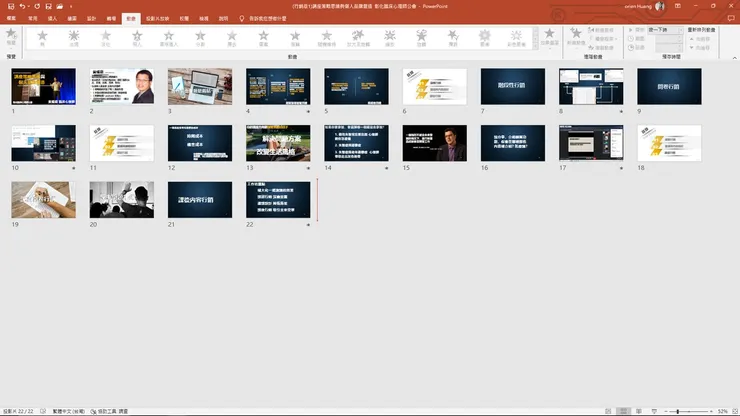Image resolution: width=740 pixels, height=416 pixels.
Task: Click the Preview animation star button
Action: pyautogui.click(x=11, y=37)
